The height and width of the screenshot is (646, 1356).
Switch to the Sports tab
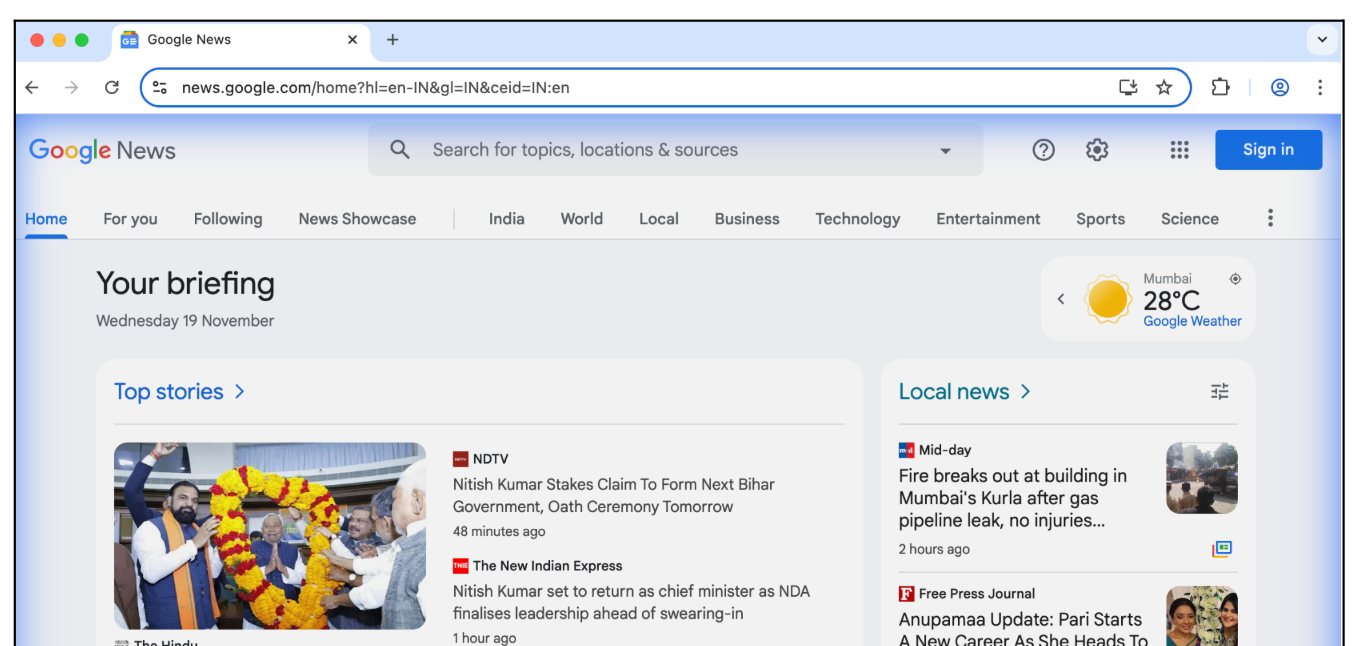(1100, 218)
